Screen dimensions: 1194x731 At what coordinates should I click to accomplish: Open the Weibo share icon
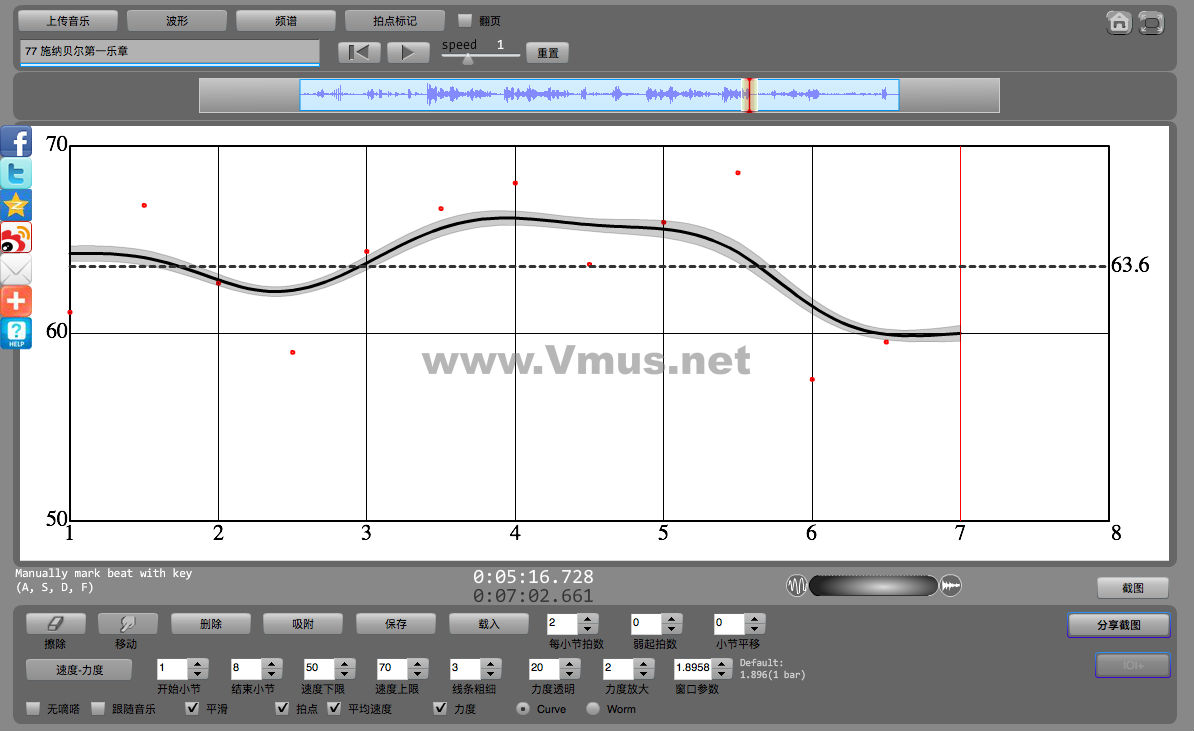16,237
